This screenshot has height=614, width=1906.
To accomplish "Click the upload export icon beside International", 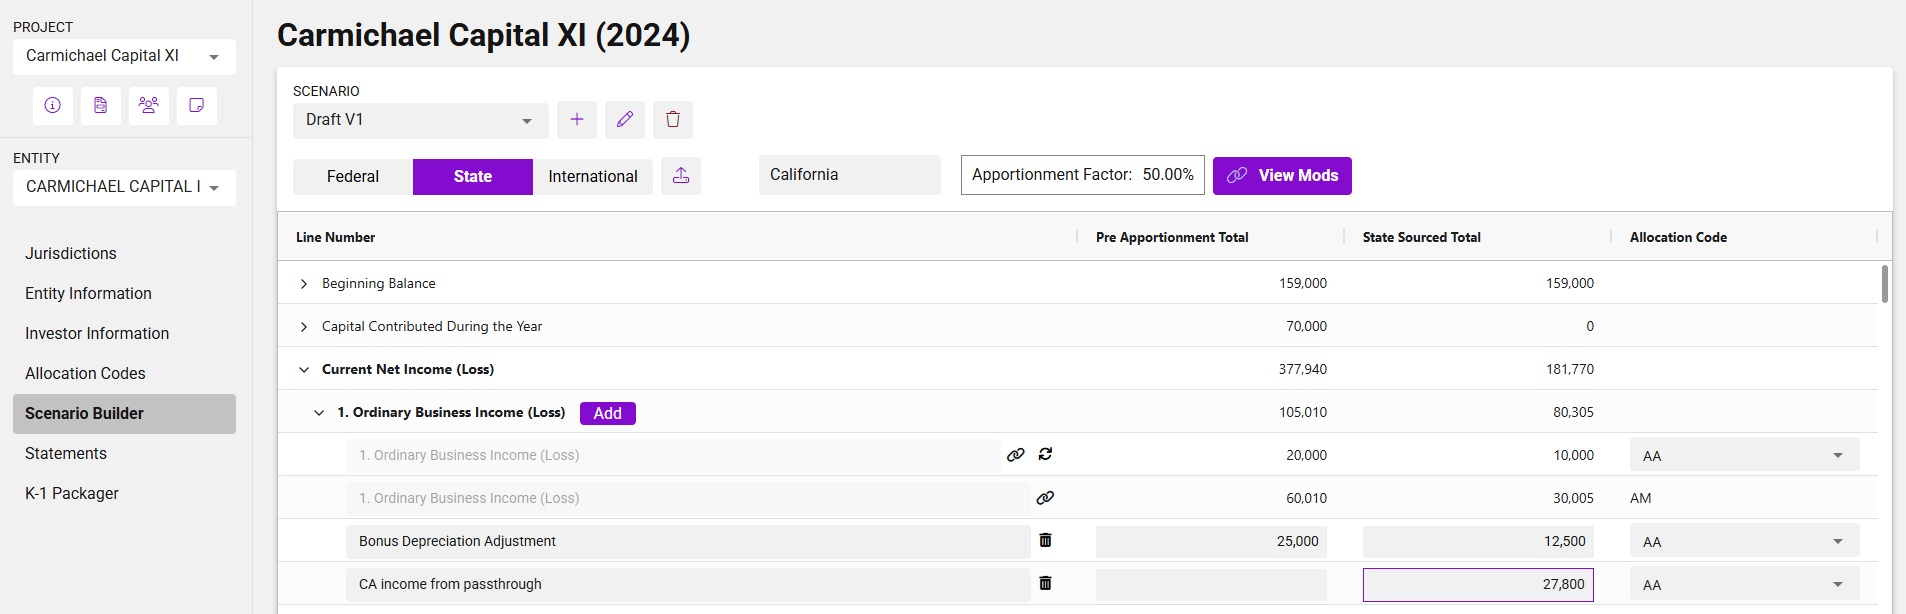I will coord(681,176).
